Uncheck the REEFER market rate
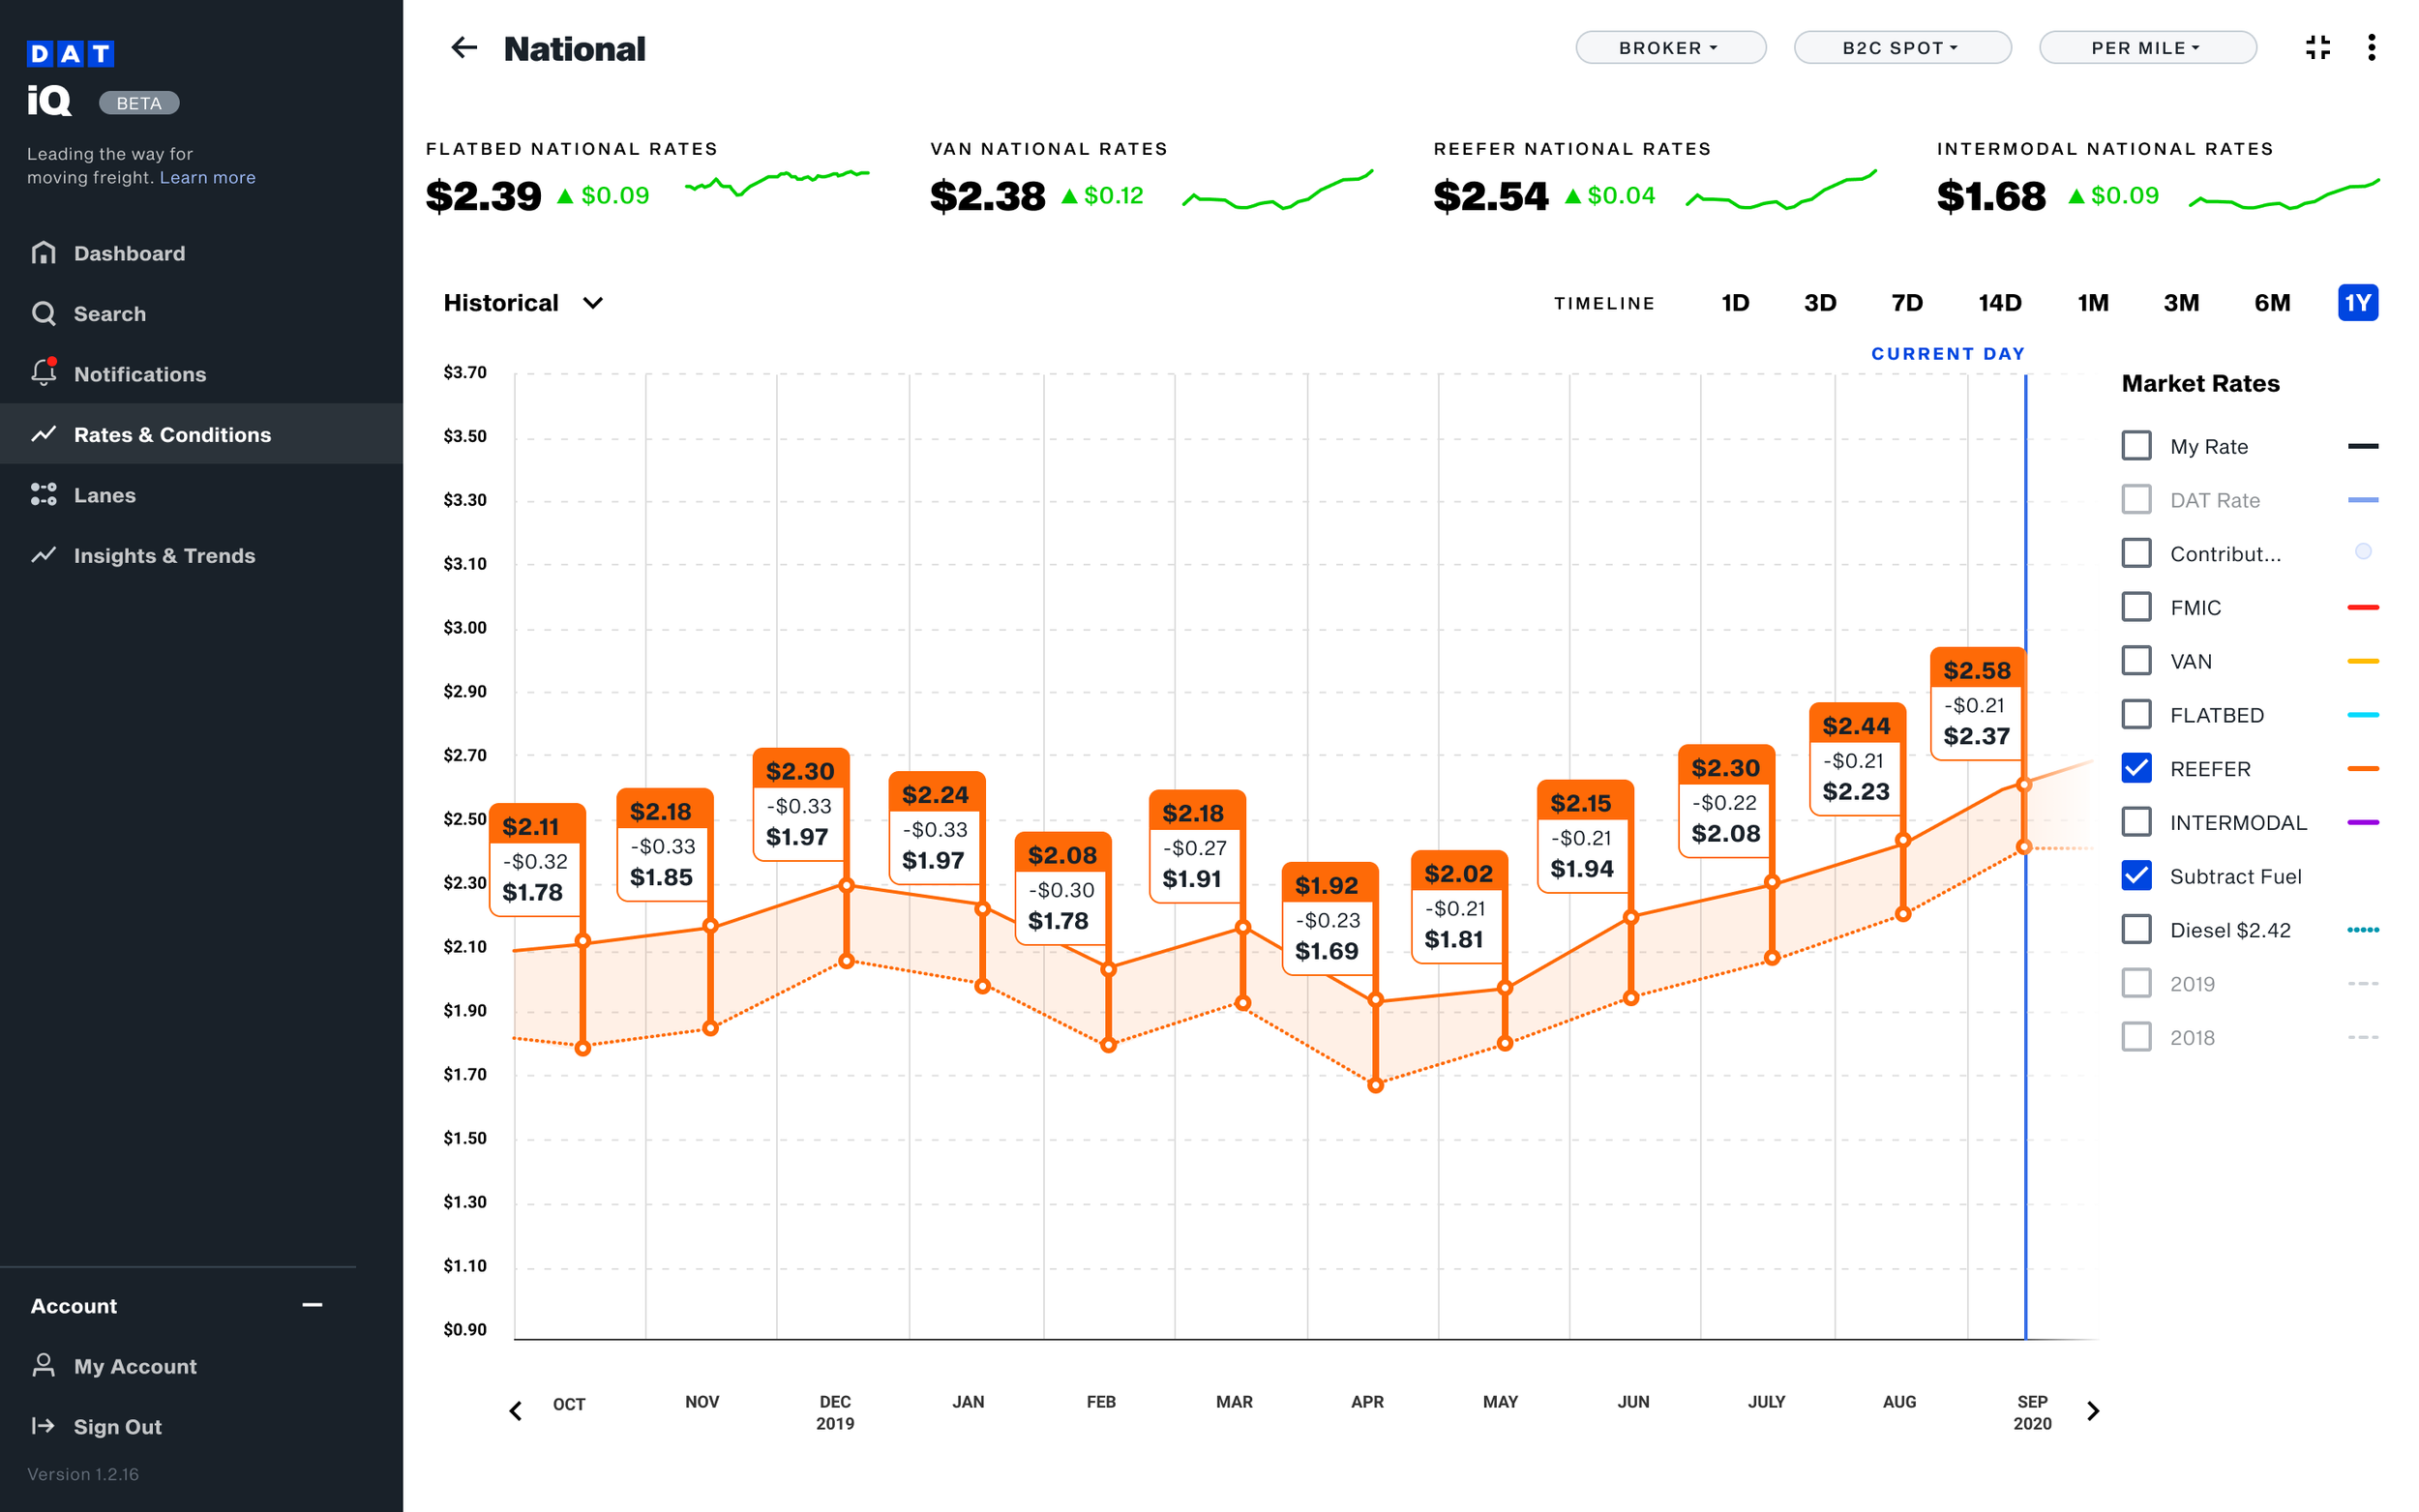The height and width of the screenshot is (1512, 2419). click(x=2137, y=768)
